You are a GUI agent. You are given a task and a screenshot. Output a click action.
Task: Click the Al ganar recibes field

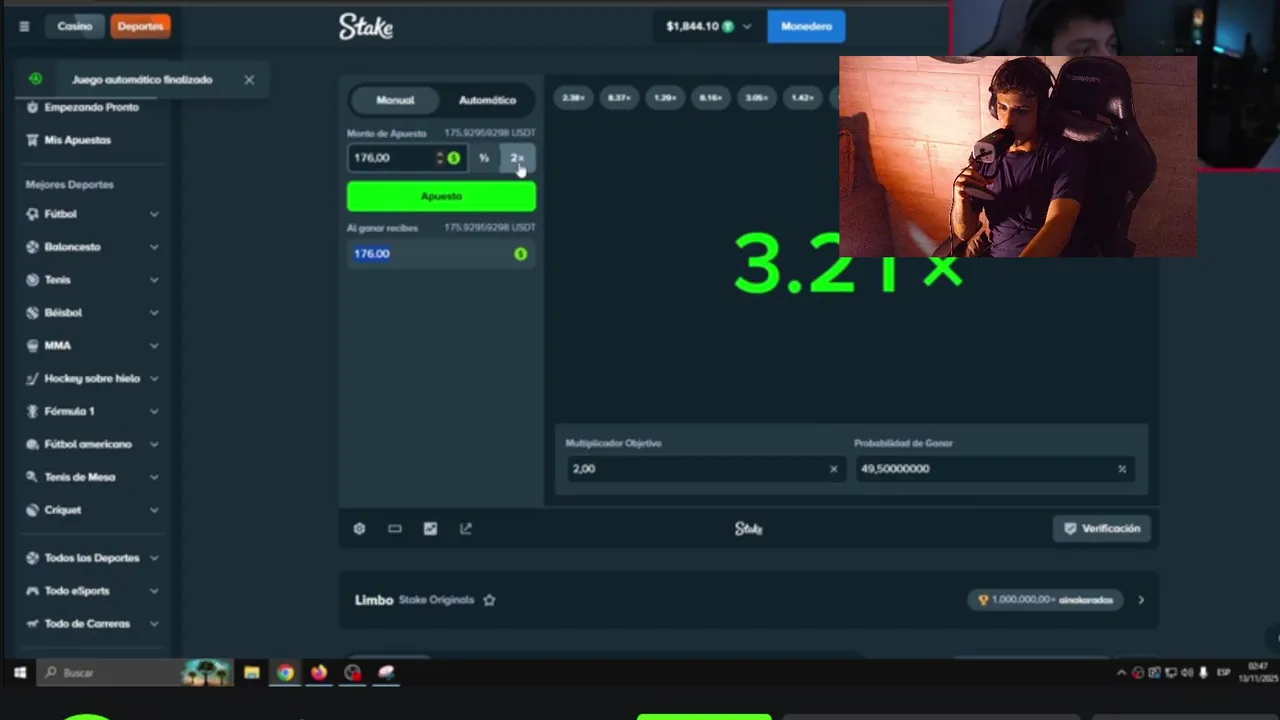coord(441,254)
